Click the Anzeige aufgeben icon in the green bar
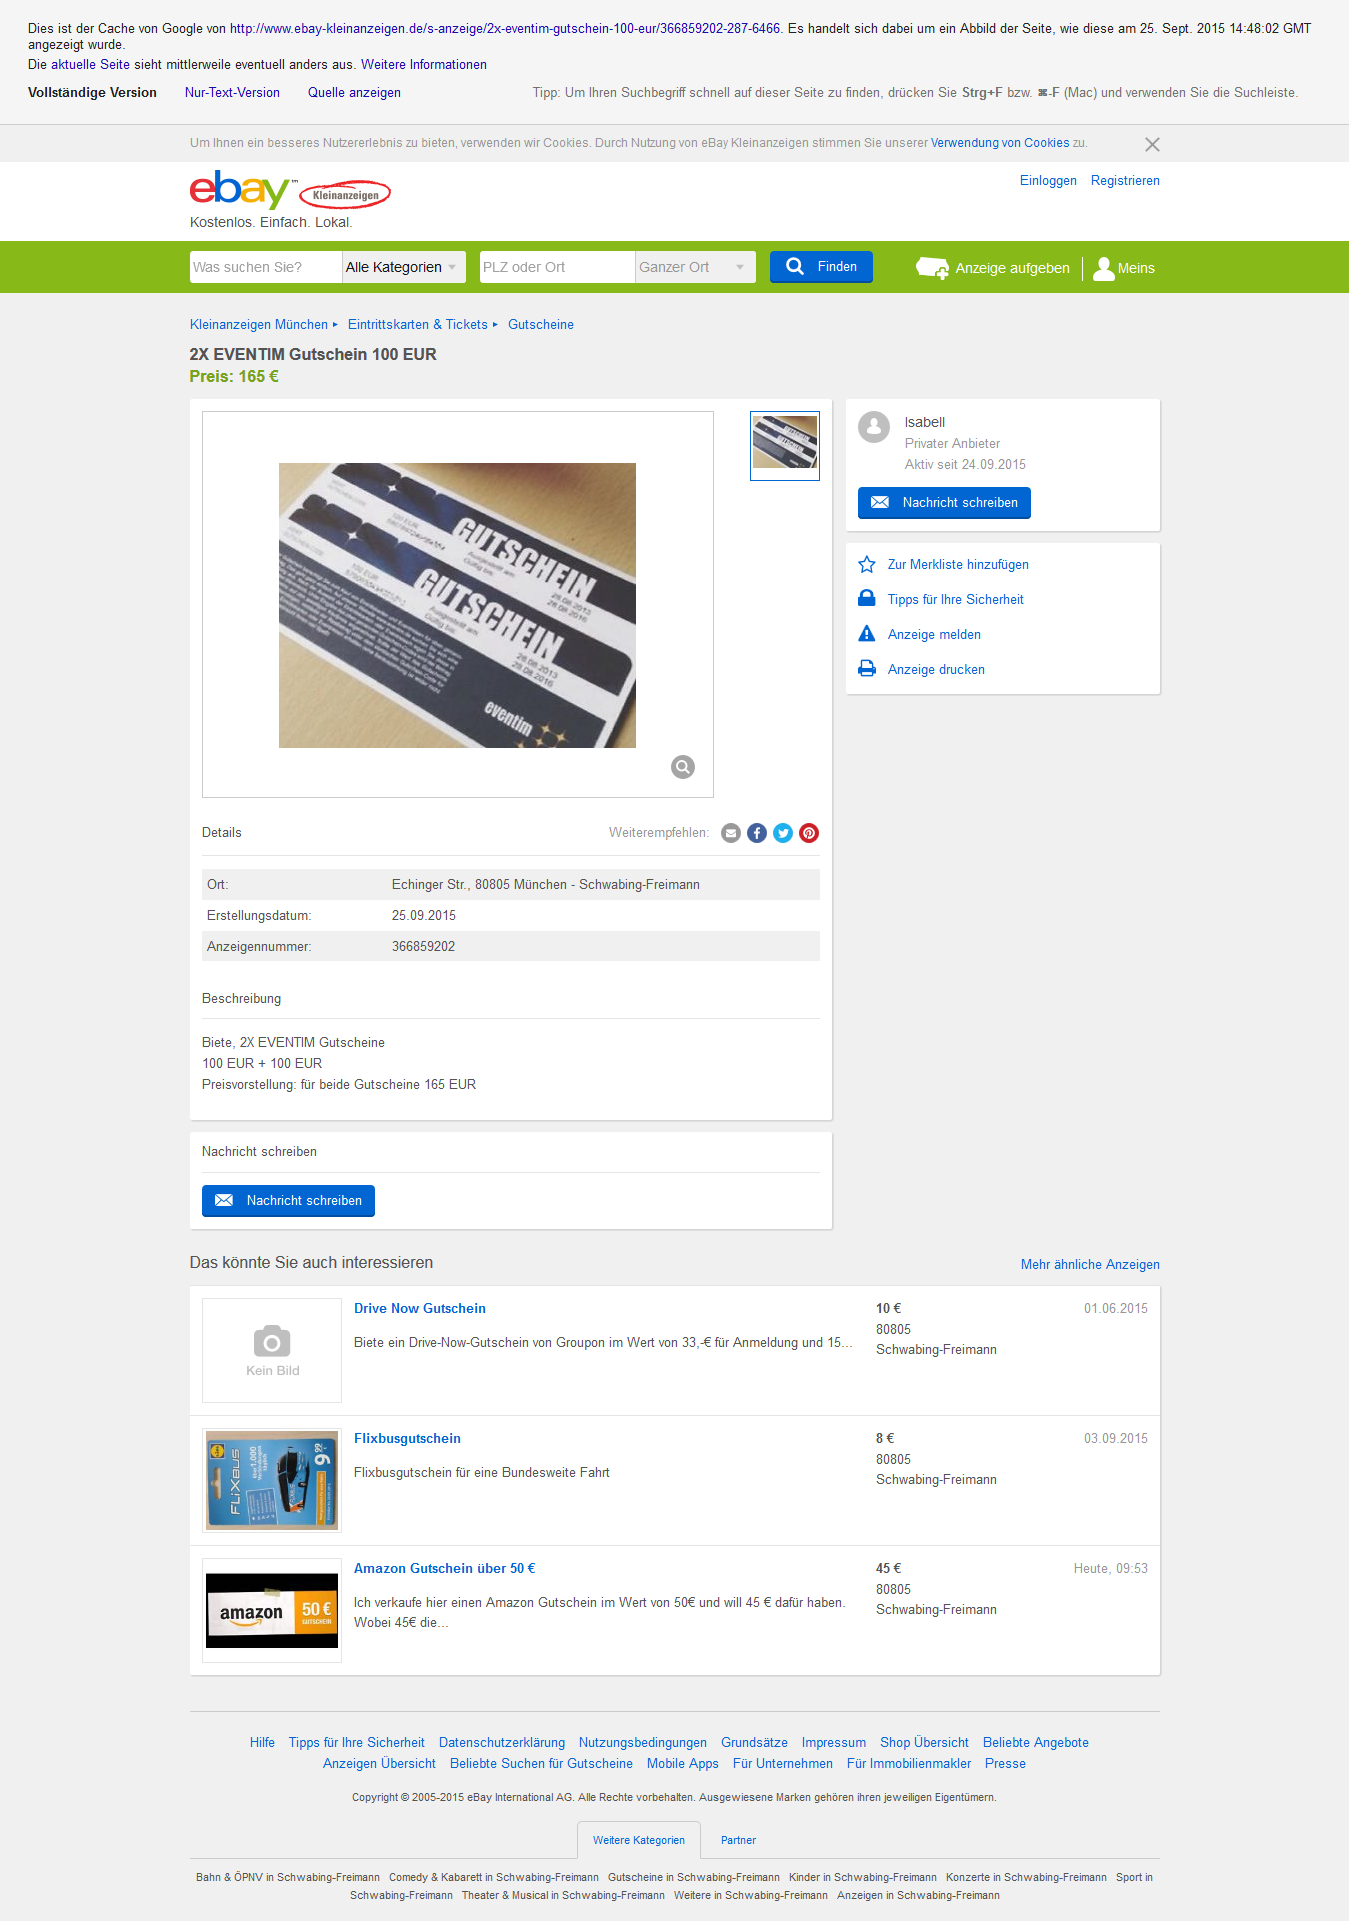This screenshot has width=1349, height=1921. (x=932, y=268)
